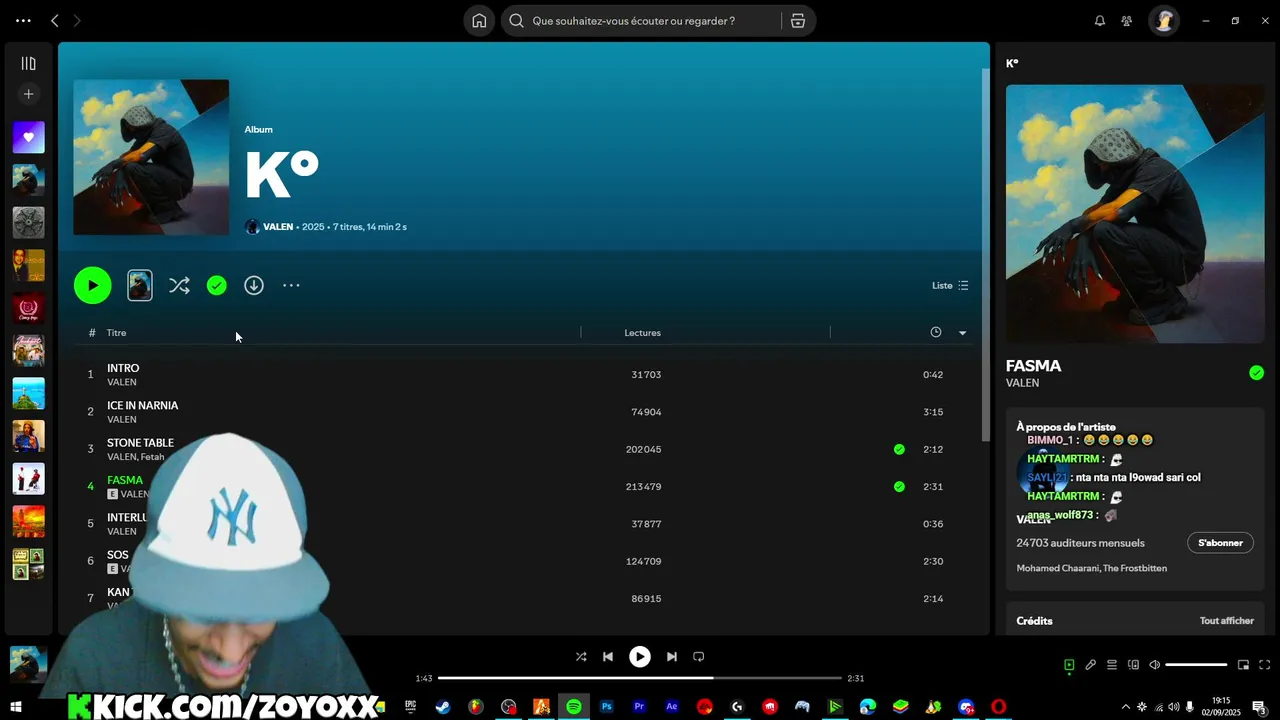Image resolution: width=1280 pixels, height=720 pixels.
Task: Toggle saved checkmark on STONE TABLE row
Action: click(x=899, y=450)
